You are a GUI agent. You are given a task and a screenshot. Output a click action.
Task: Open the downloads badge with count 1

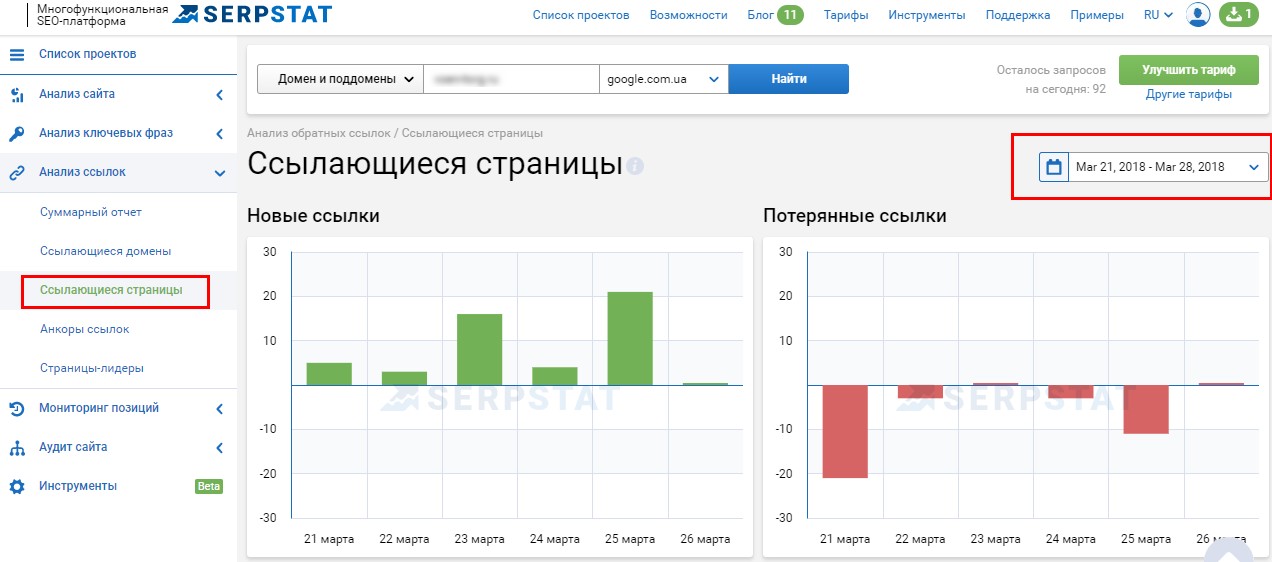pyautogui.click(x=1239, y=15)
